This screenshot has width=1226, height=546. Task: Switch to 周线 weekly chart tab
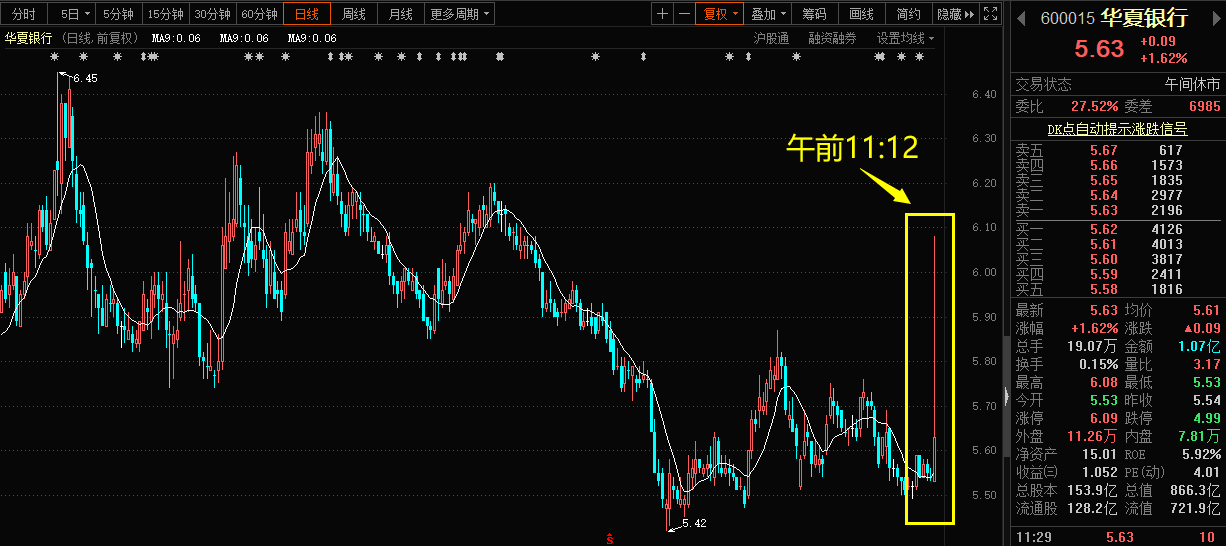click(354, 14)
